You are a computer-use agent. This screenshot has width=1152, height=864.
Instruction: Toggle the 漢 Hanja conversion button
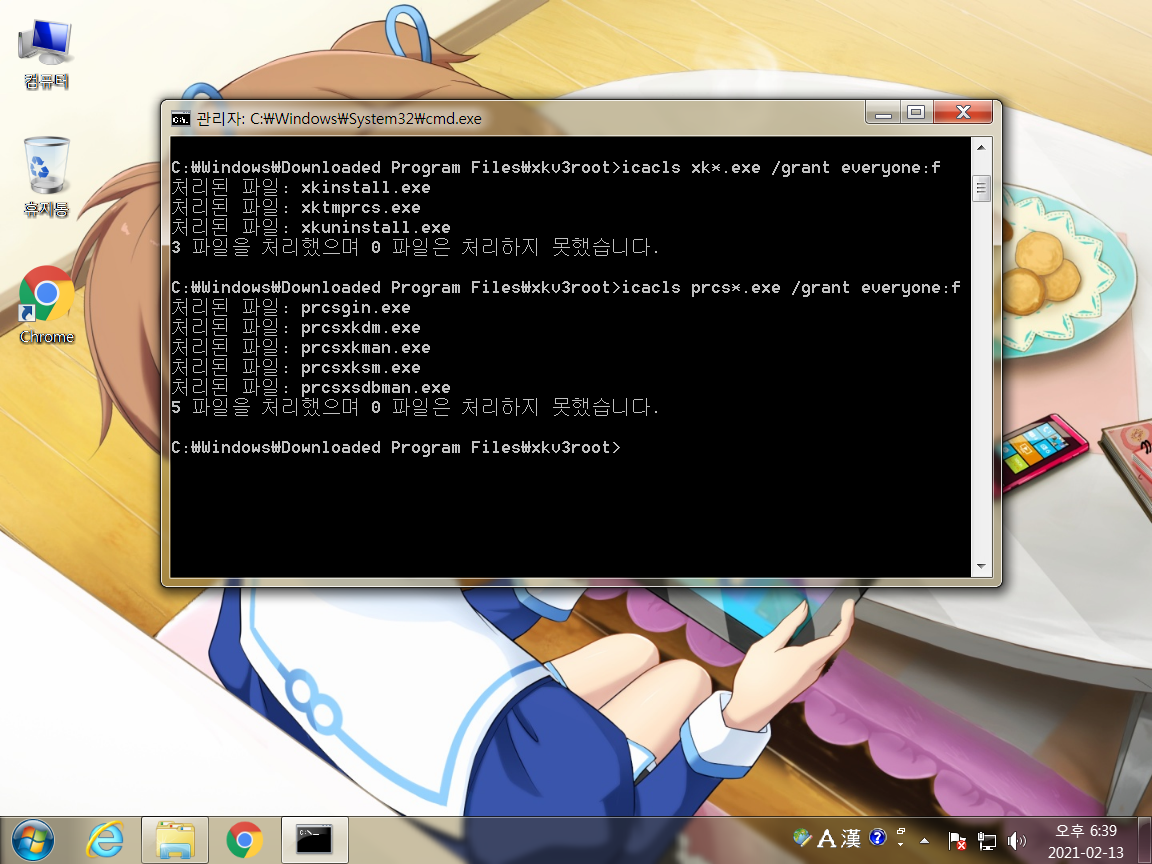(851, 838)
